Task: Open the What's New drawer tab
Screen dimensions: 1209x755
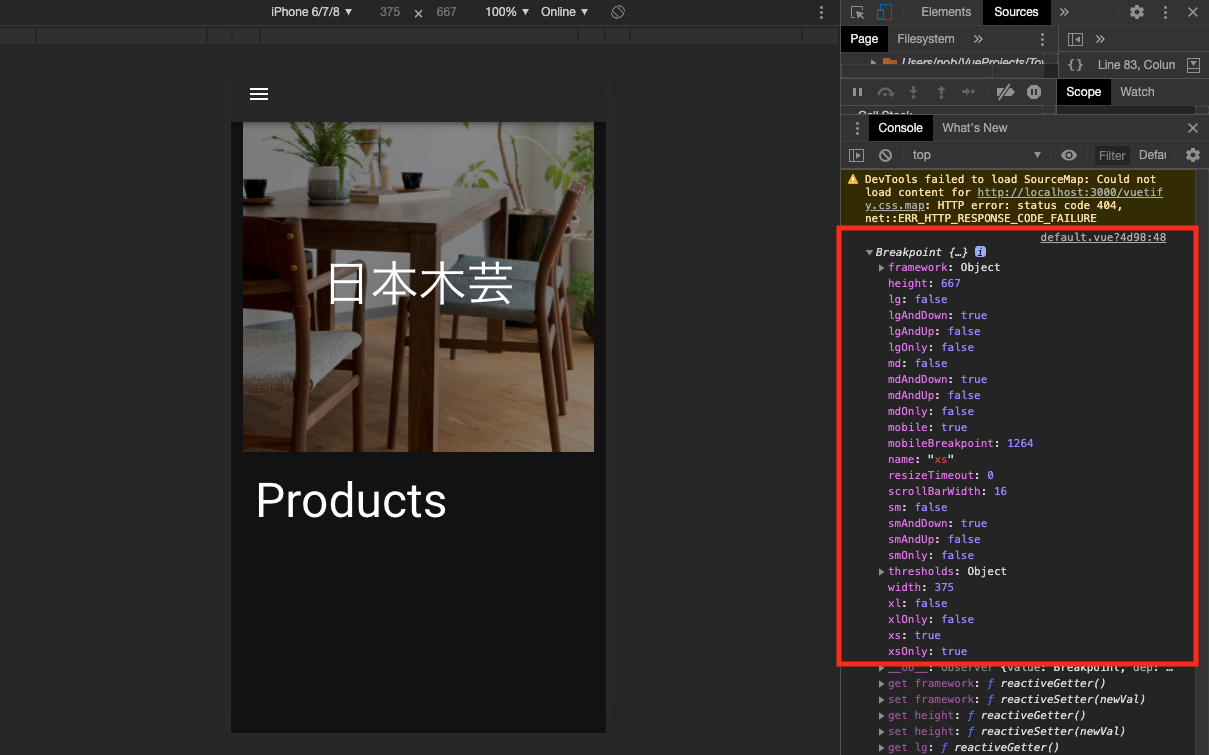Action: coord(974,128)
